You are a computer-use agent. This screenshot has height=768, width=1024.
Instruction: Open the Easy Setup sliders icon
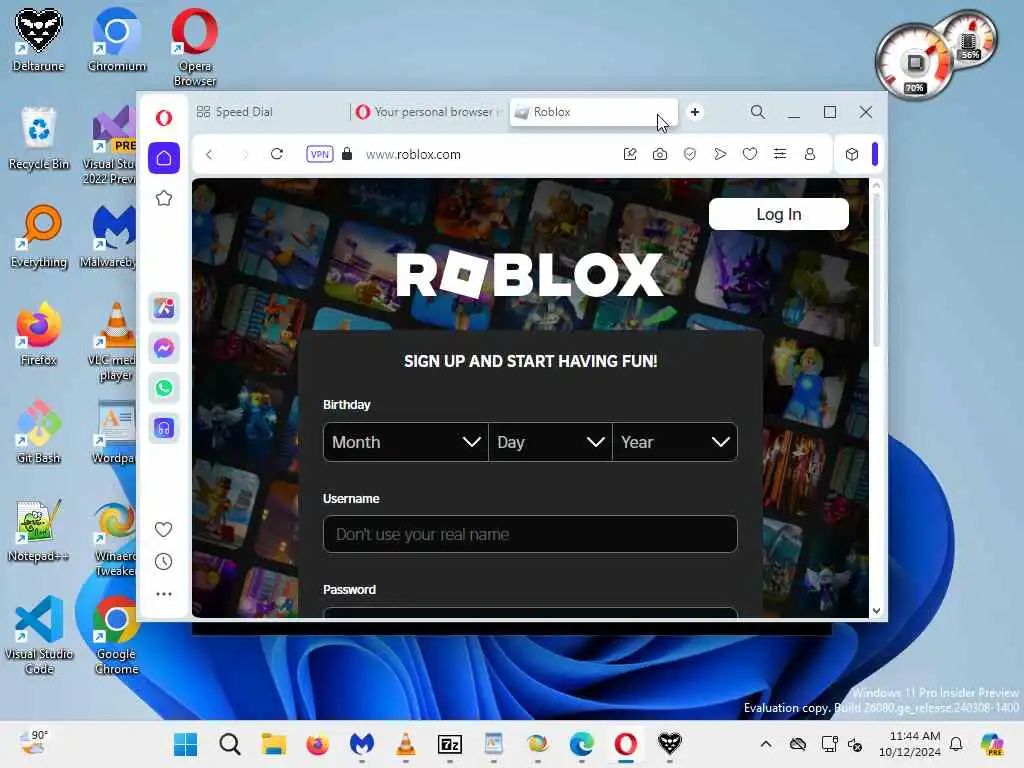(x=780, y=154)
